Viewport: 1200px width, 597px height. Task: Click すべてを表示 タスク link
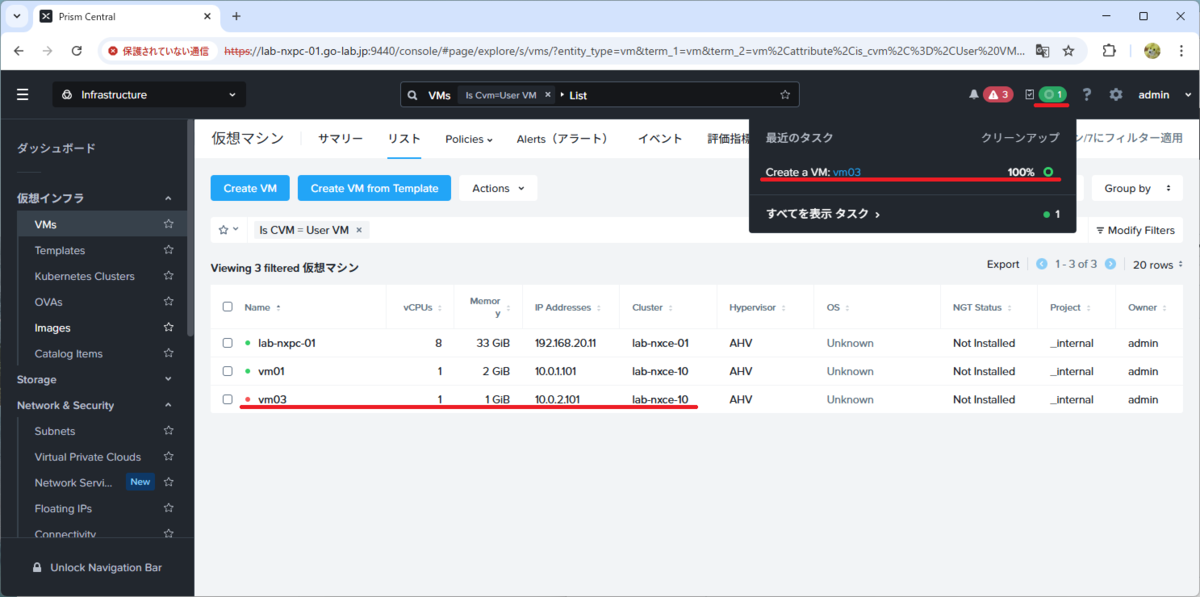823,214
